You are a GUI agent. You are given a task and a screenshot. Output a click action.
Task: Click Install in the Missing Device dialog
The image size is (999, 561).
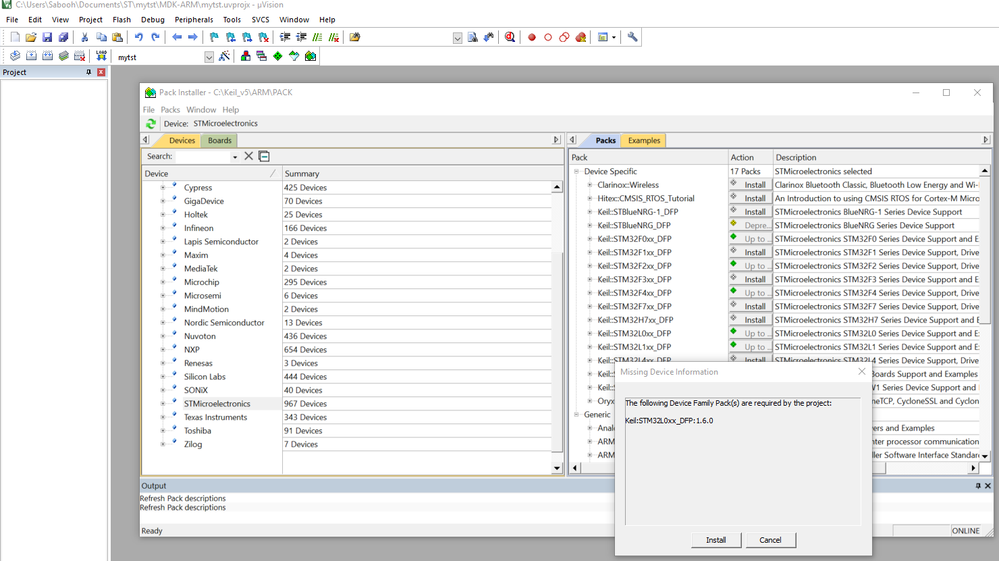[716, 540]
